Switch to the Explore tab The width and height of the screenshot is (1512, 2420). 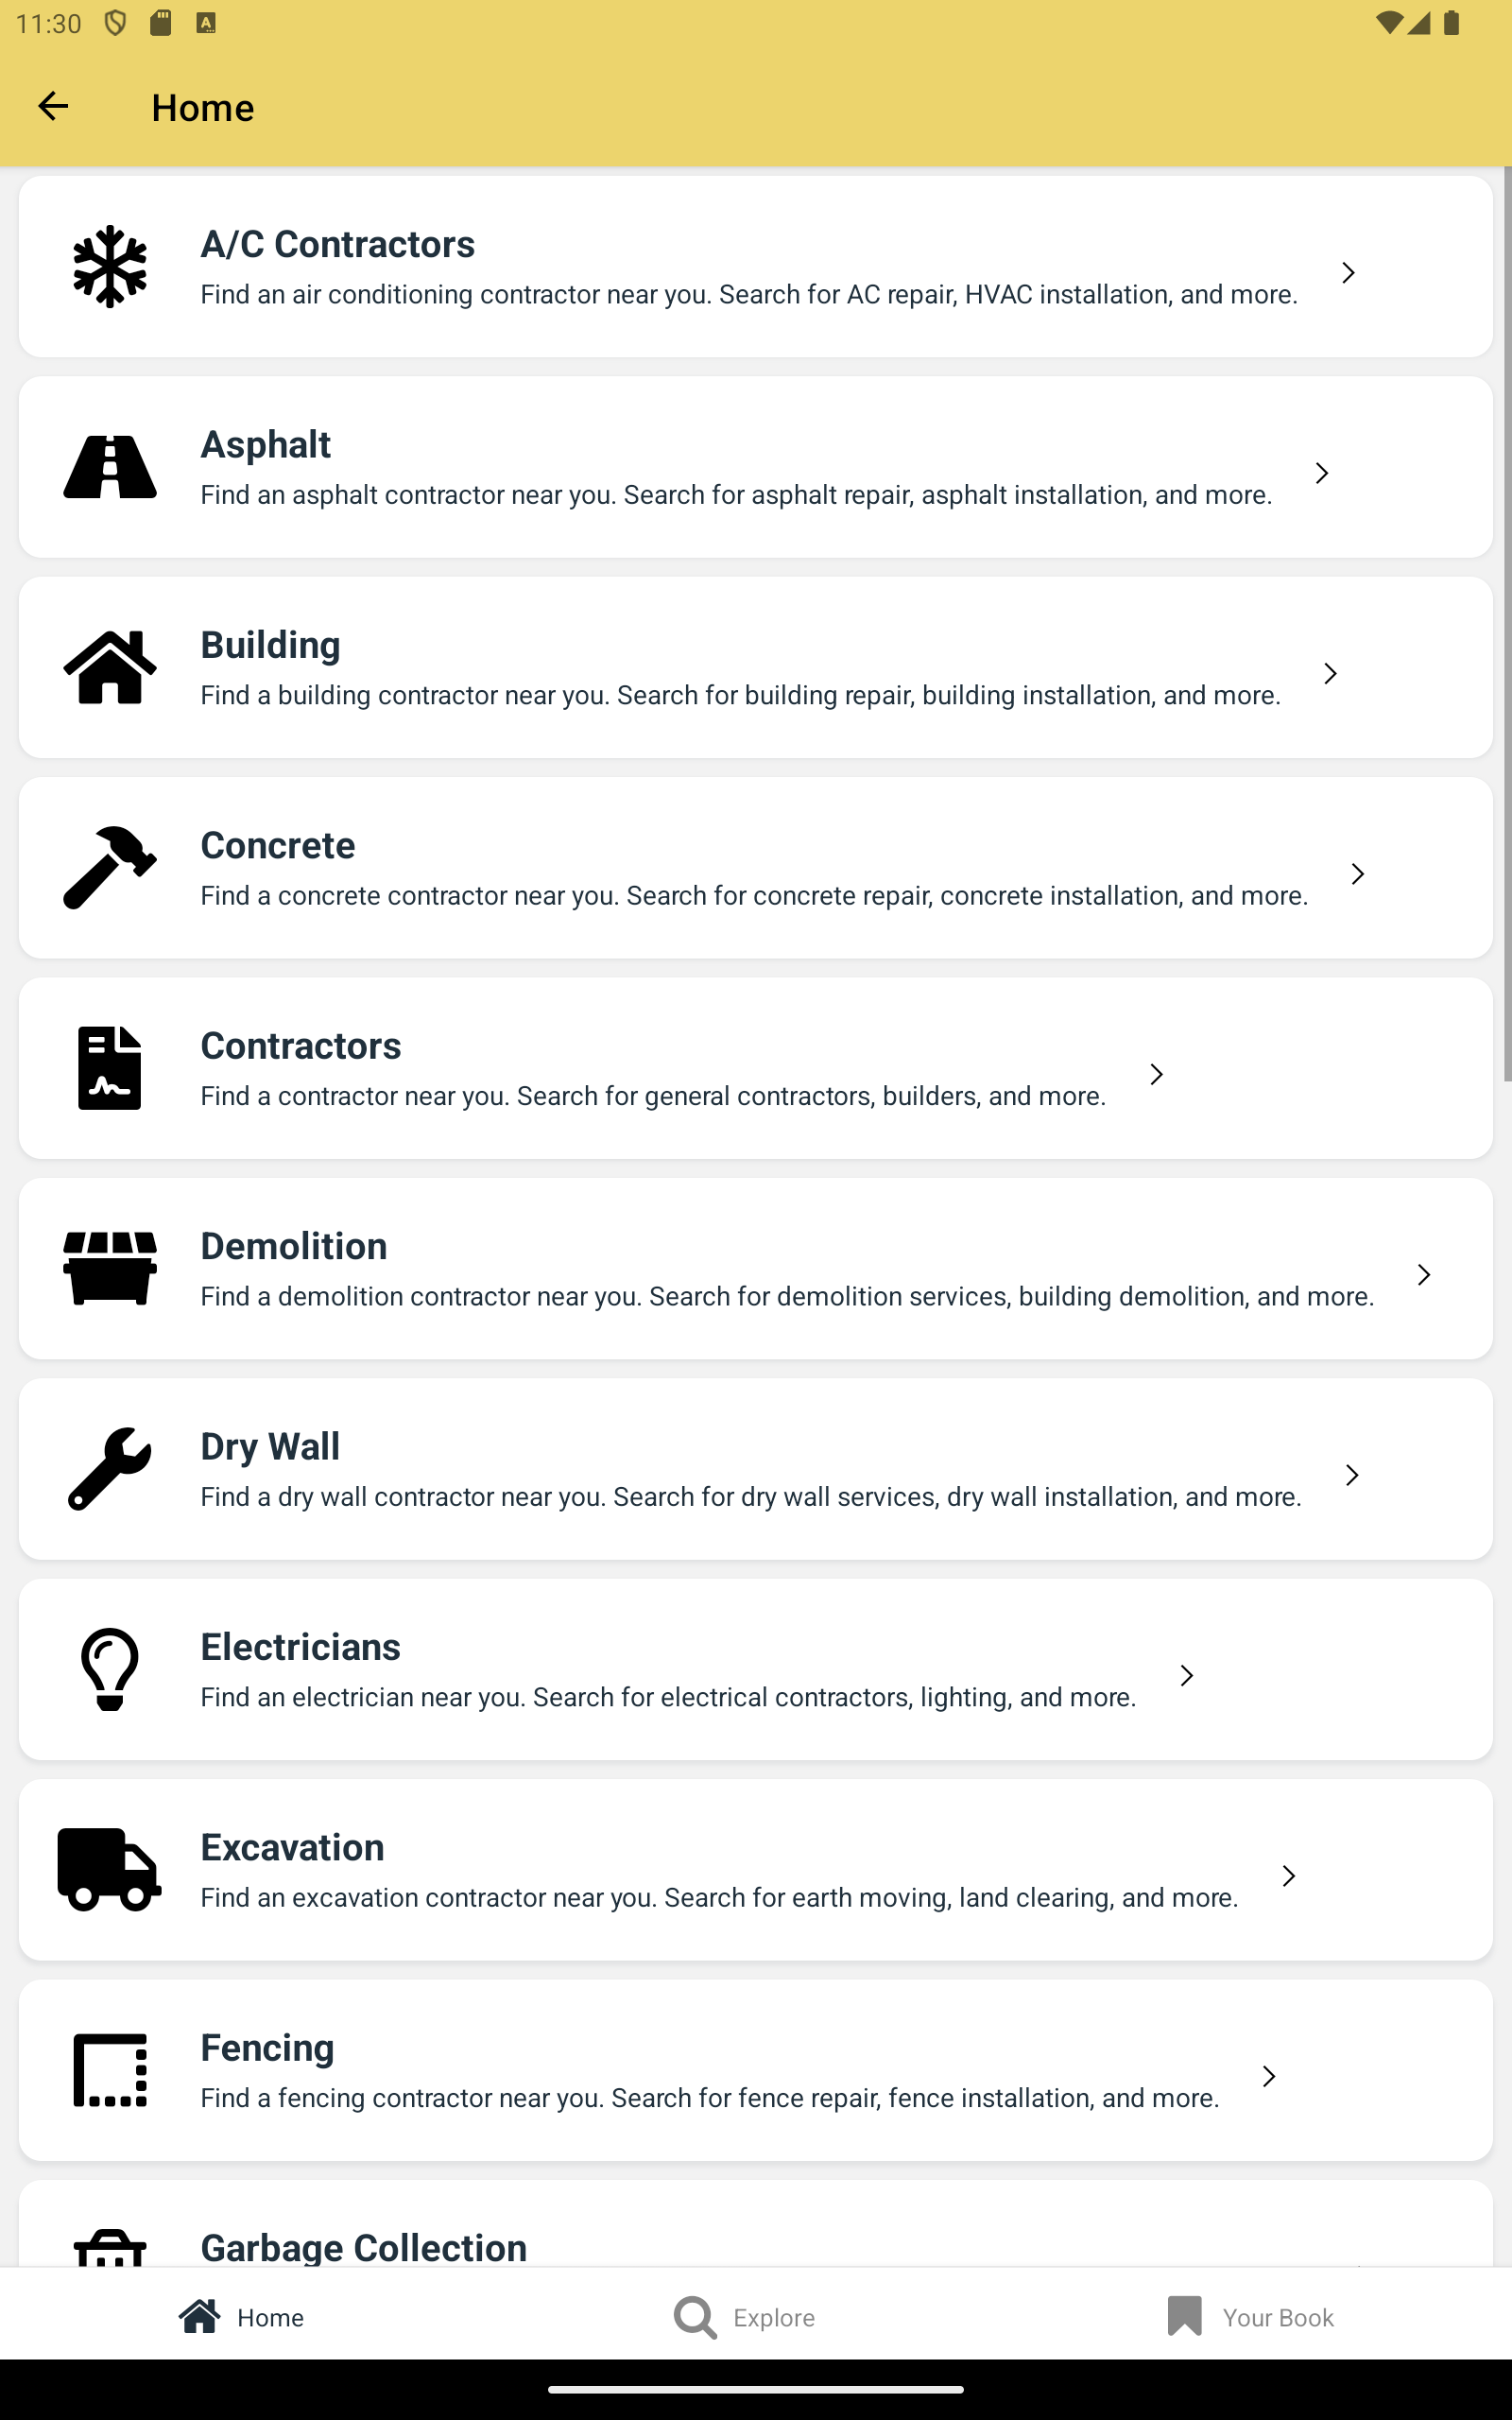point(745,2317)
